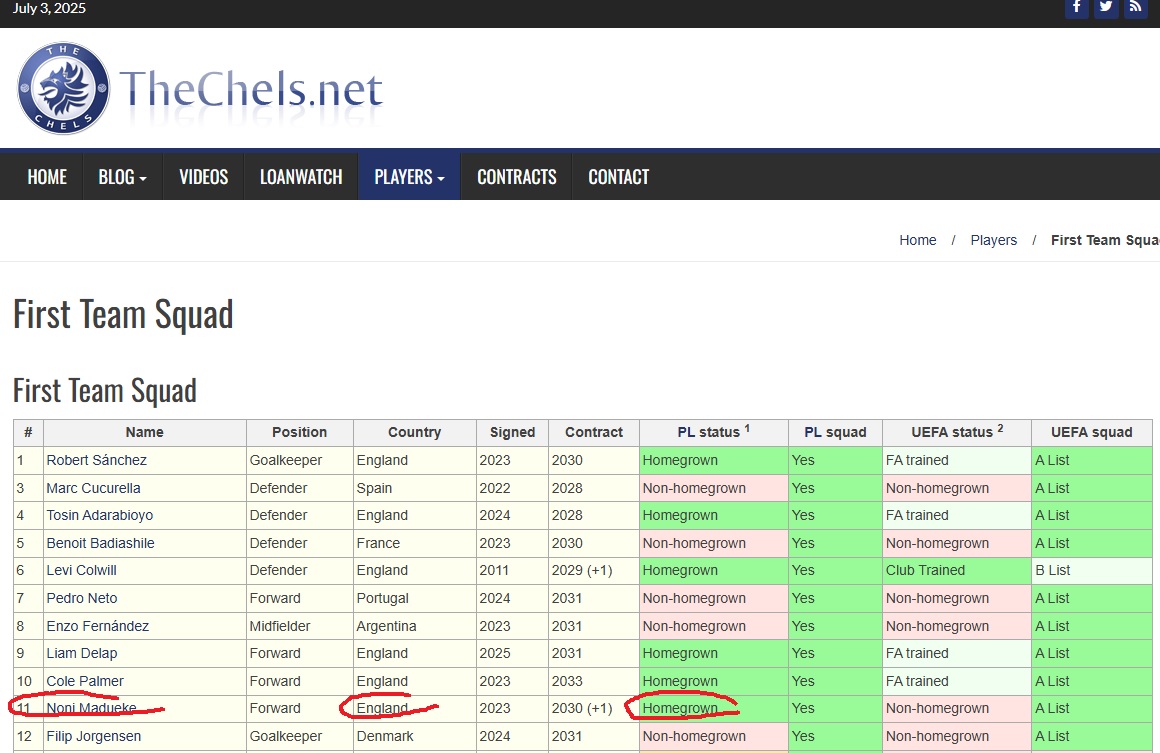Click the large First Team Squad page title
Screen dimensions: 1160x753
123,314
